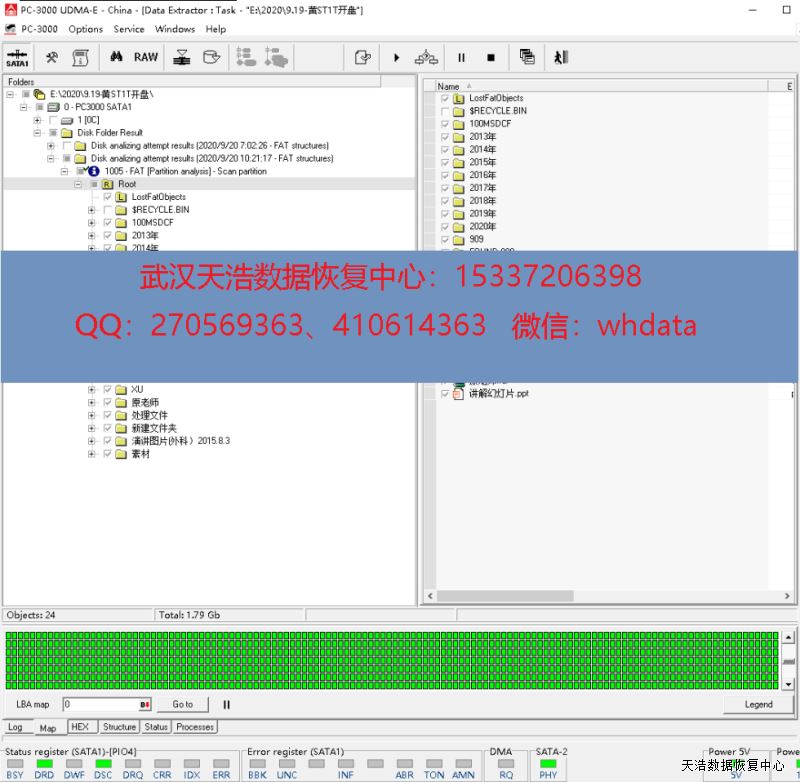
Task: Uncheck the 2015年 folder in right list
Action: (445, 162)
